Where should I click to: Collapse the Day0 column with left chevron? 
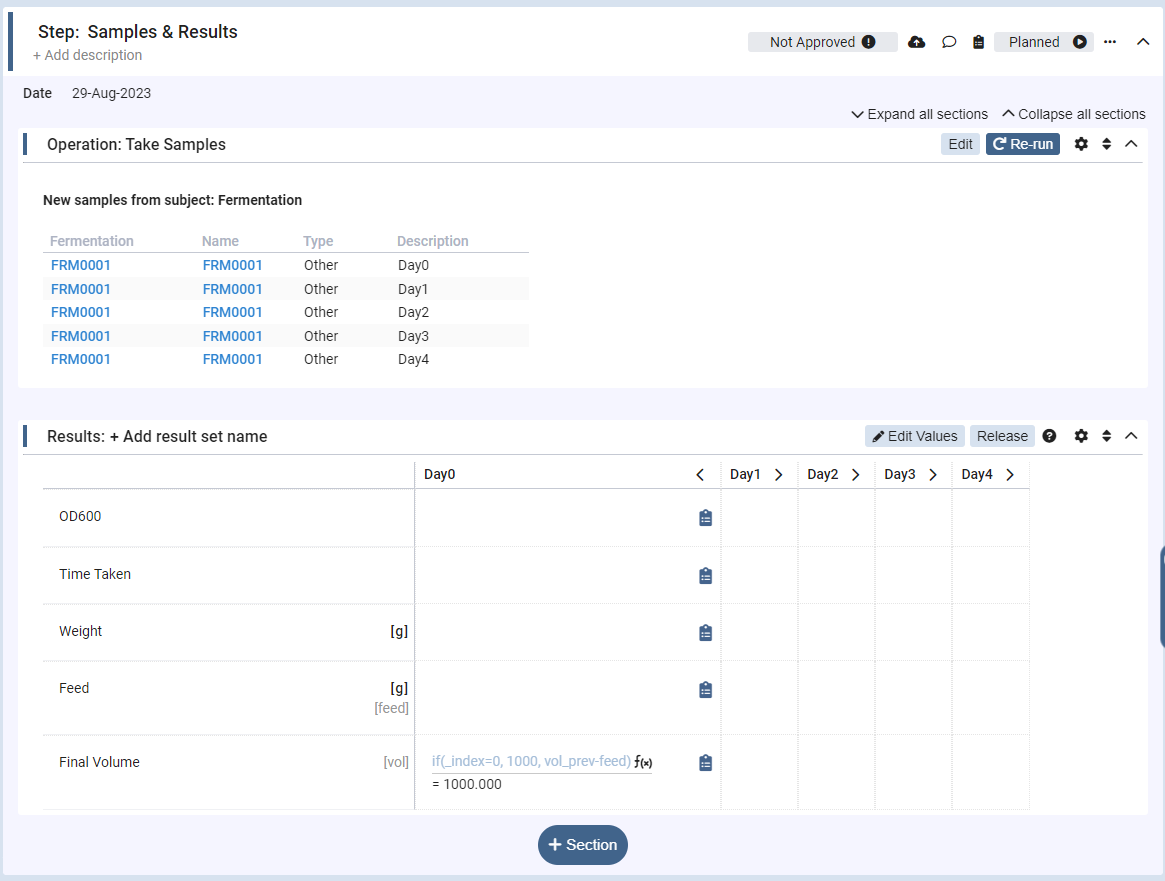point(700,475)
